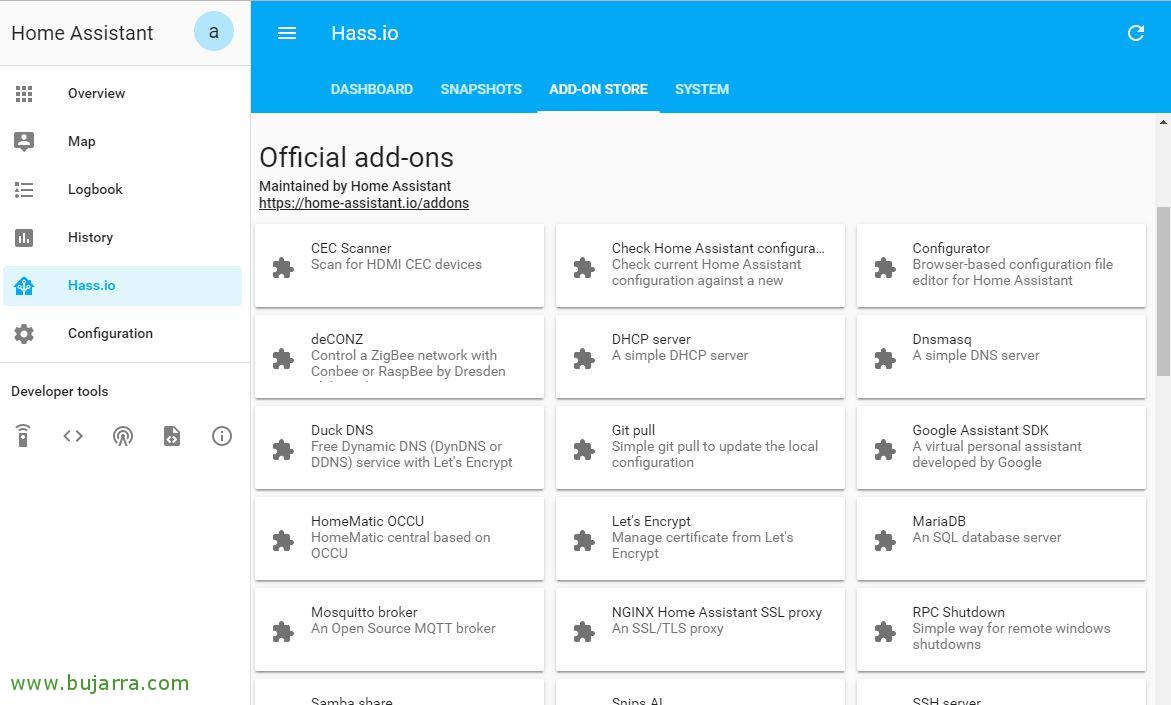This screenshot has width=1171, height=705.
Task: Open Overview in the sidebar
Action: [122, 93]
